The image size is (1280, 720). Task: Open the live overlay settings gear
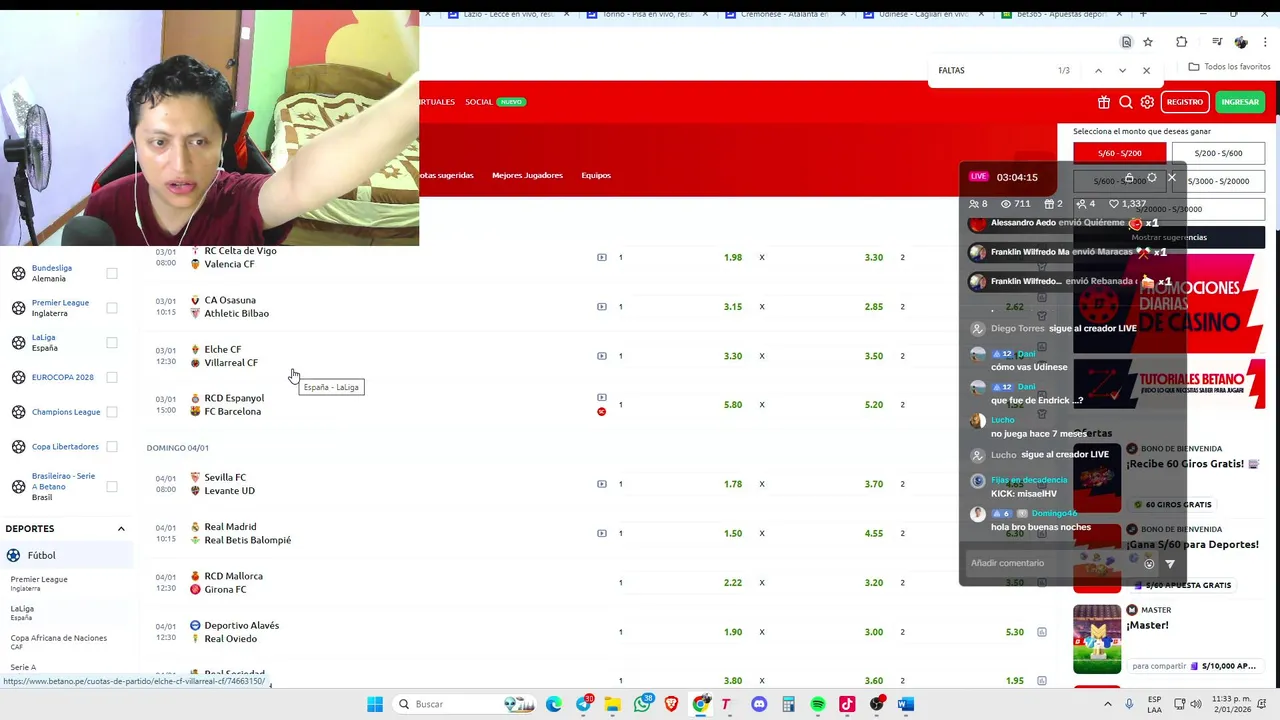point(1151,178)
